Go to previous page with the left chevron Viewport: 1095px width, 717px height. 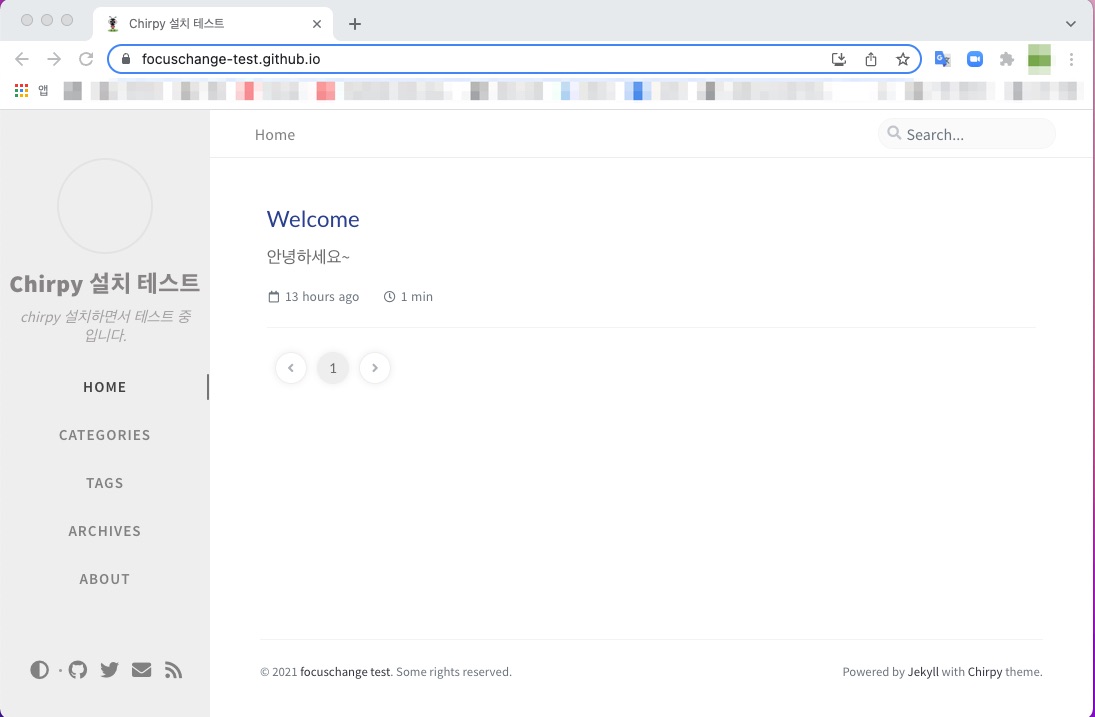tap(291, 368)
